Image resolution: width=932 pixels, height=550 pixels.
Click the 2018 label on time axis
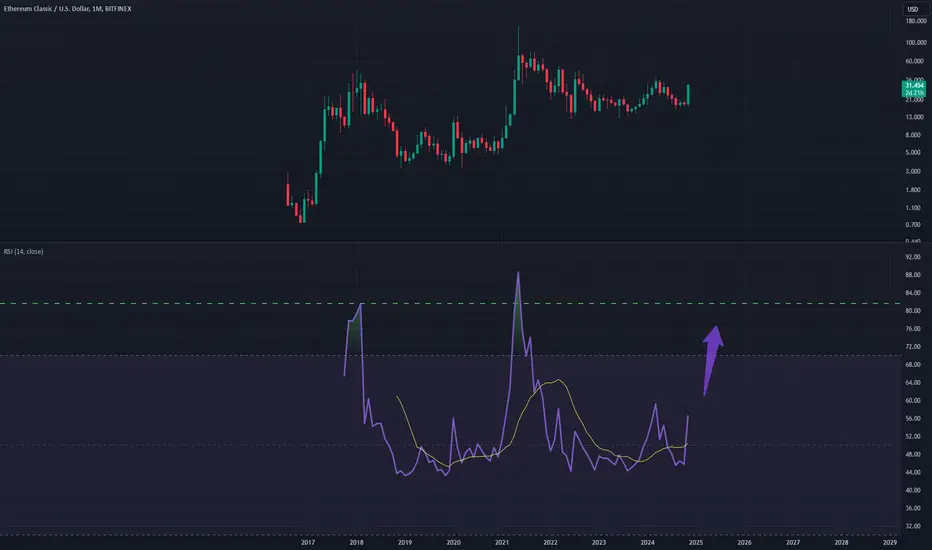[357, 542]
